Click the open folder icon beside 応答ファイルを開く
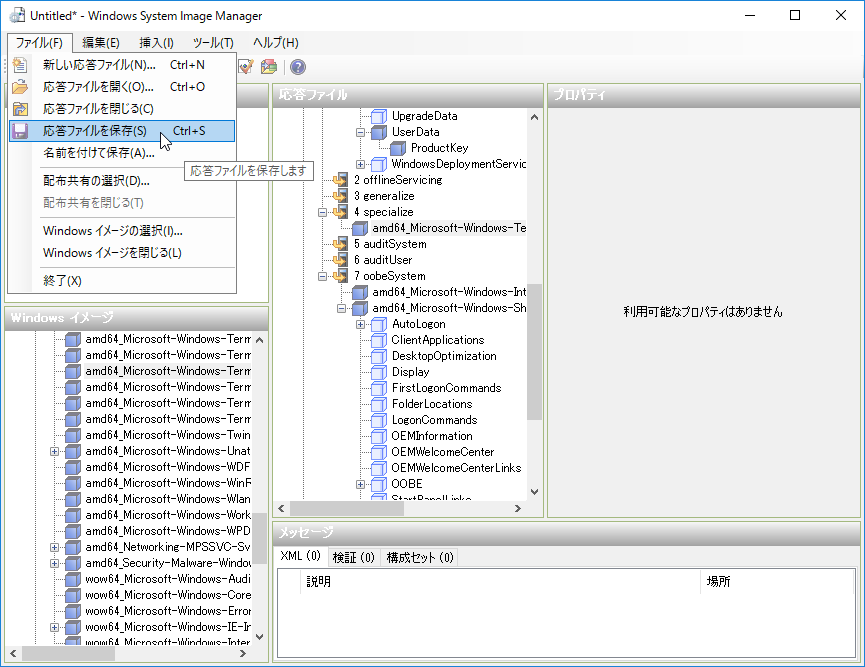 pyautogui.click(x=20, y=87)
